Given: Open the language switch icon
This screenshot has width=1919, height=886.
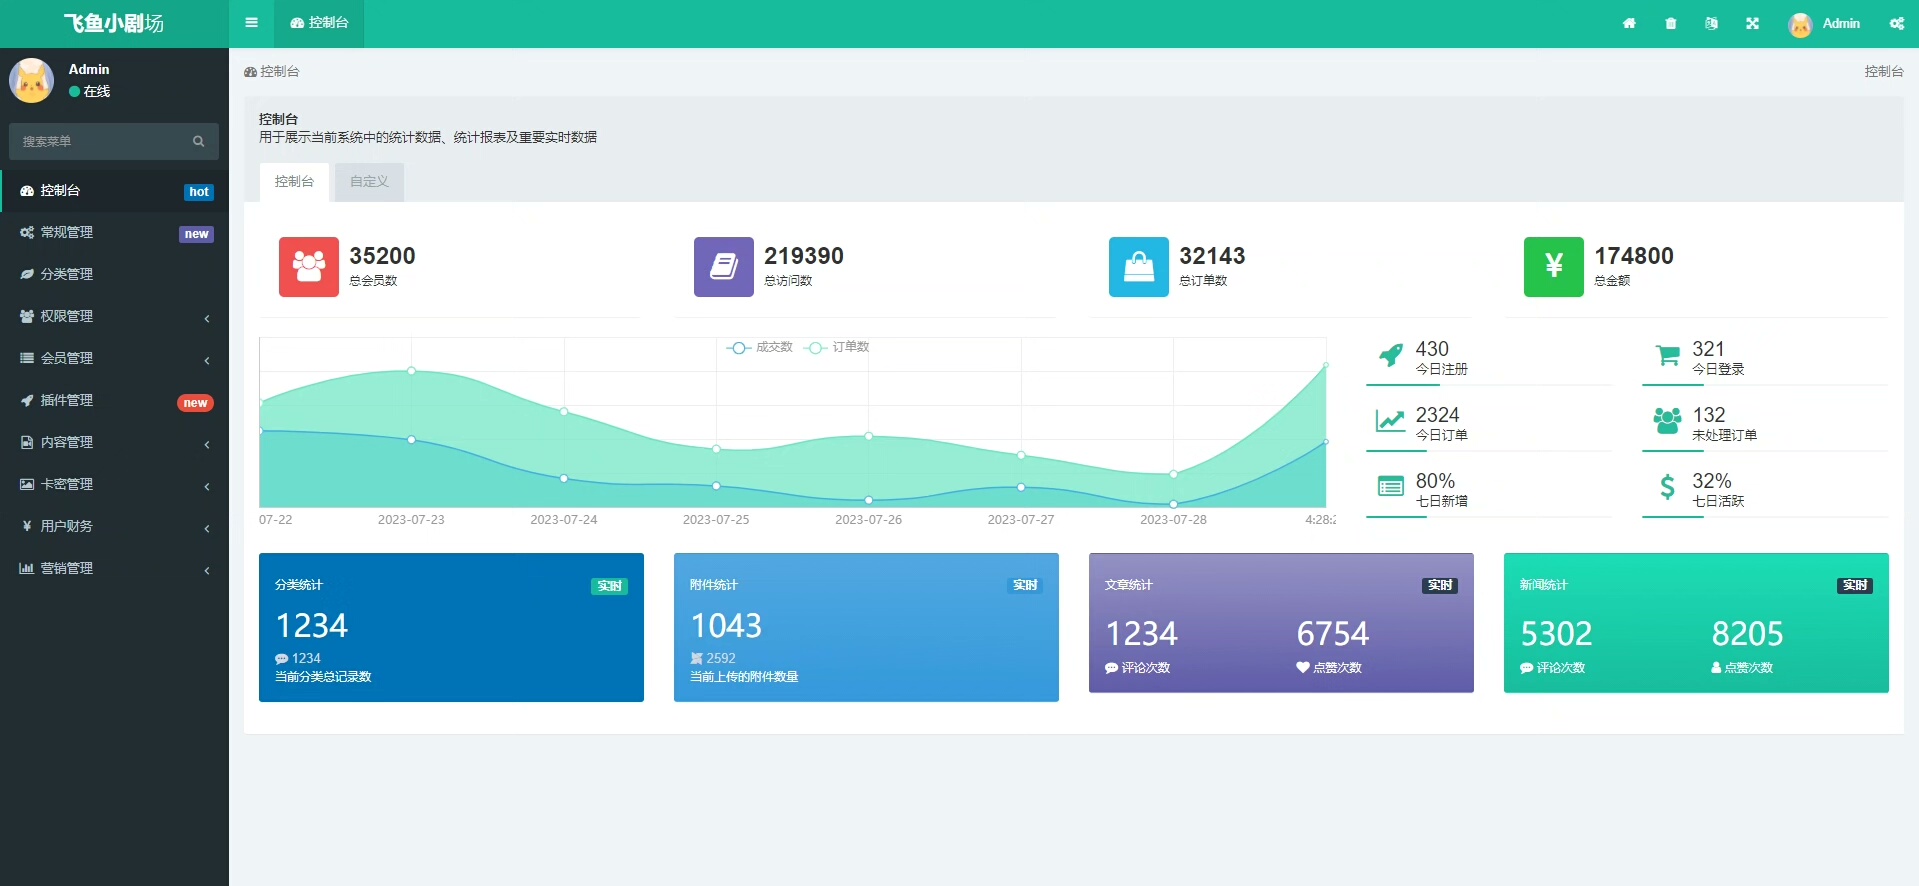Looking at the screenshot, I should coord(1711,23).
